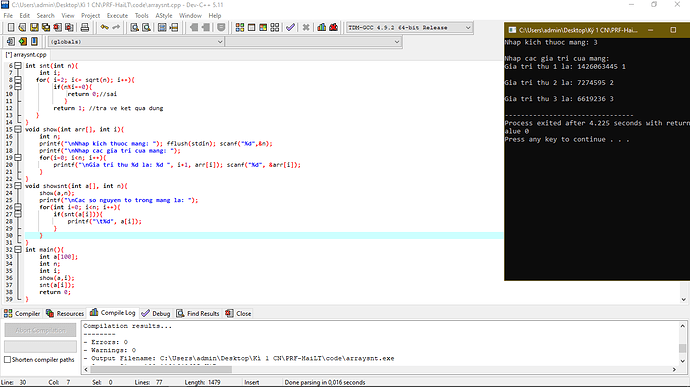
Task: Click the Redo toolbar arrow
Action: coord(116,27)
